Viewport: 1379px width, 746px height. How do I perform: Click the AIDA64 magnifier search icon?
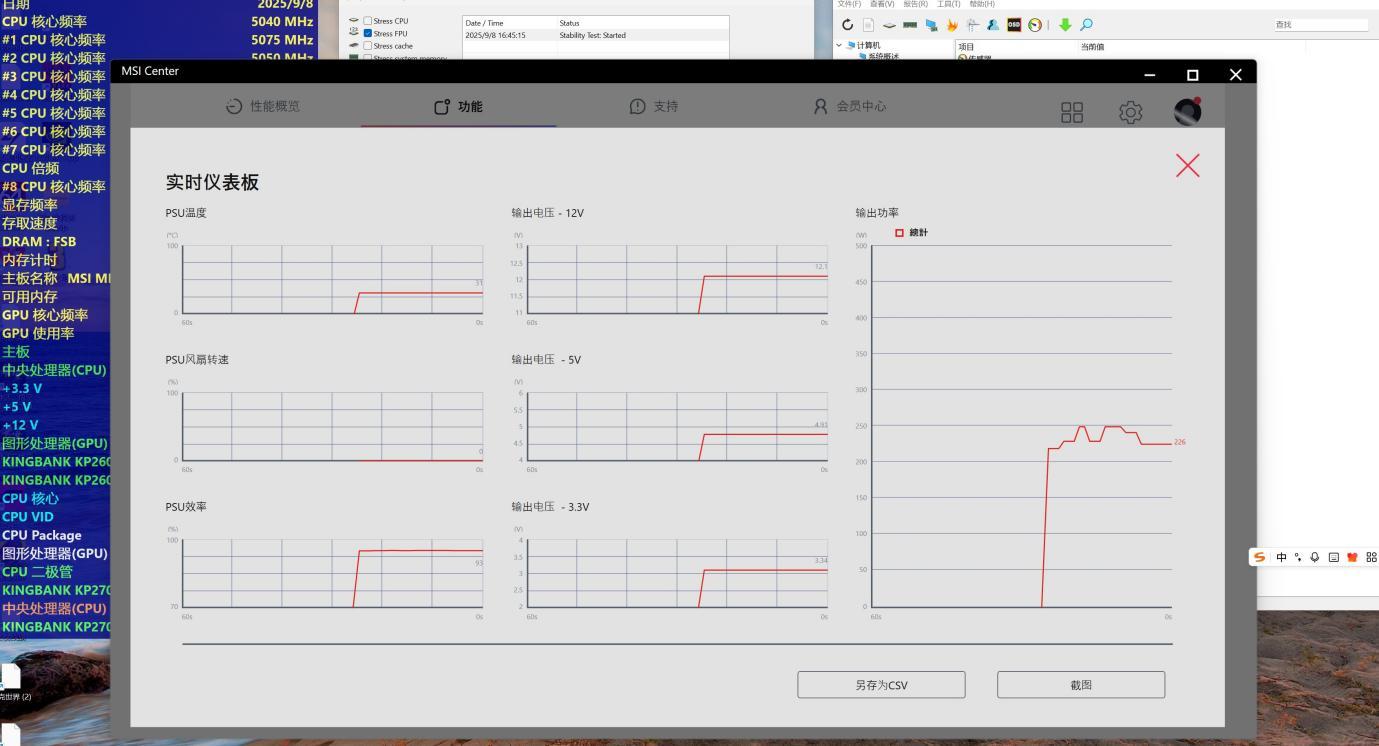click(x=1087, y=25)
